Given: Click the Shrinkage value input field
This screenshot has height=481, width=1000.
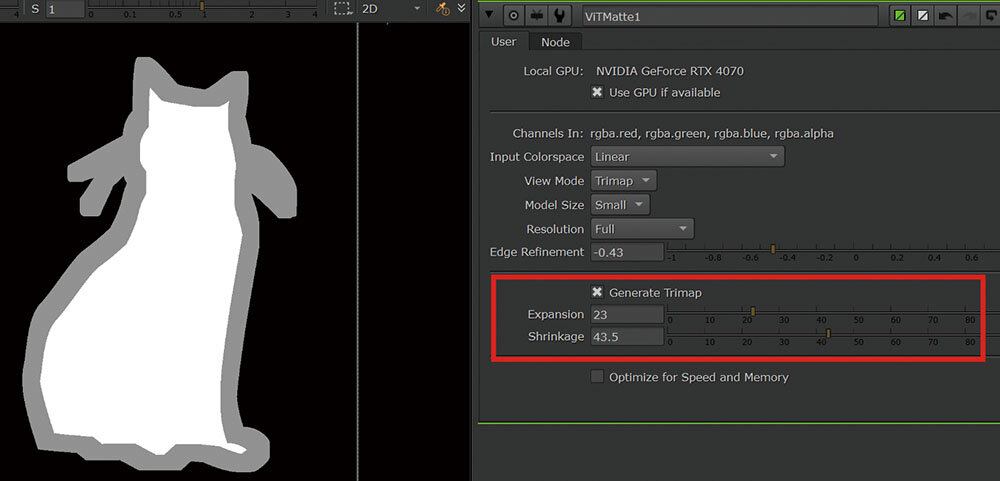Looking at the screenshot, I should click(627, 337).
